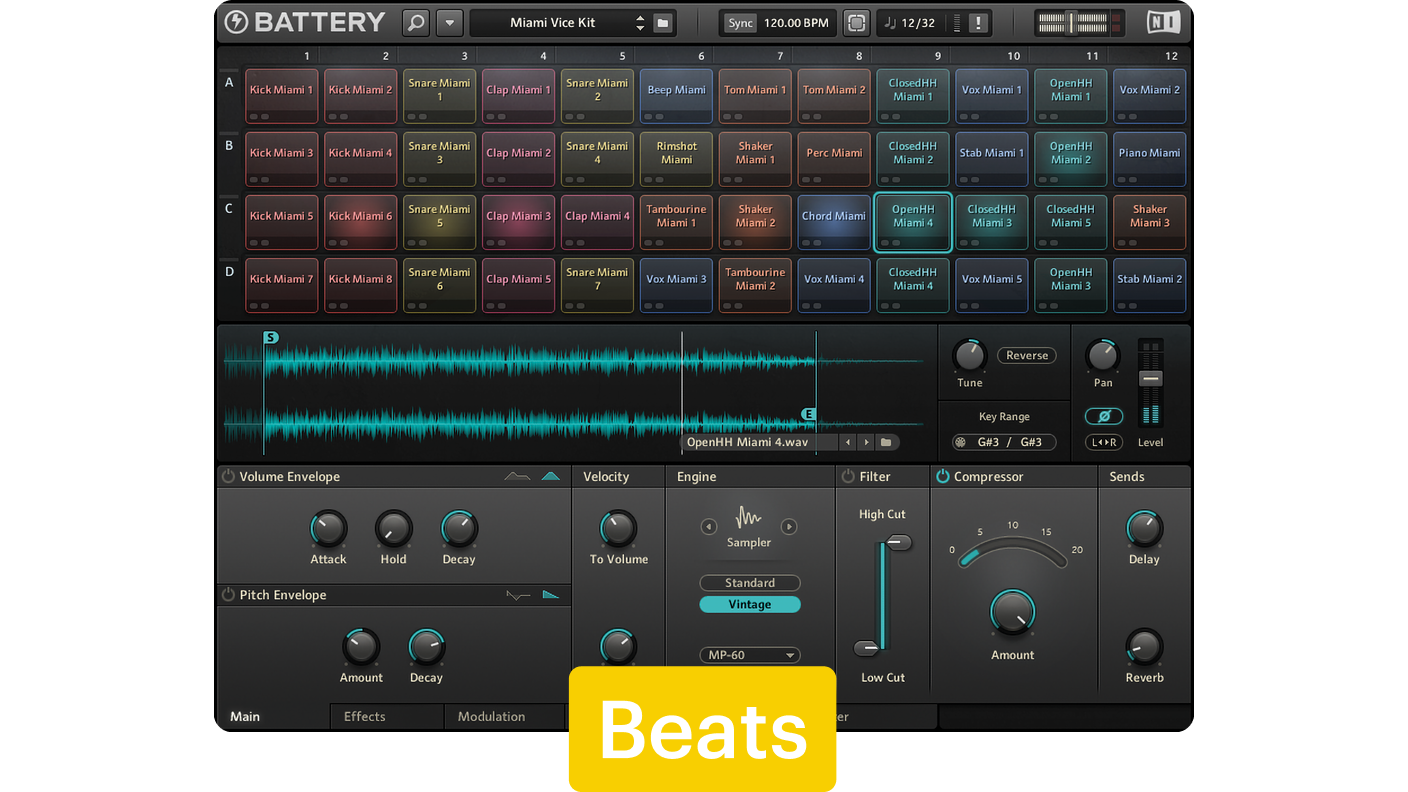The image size is (1408, 792).
Task: Toggle the Compressor power button
Action: click(x=942, y=477)
